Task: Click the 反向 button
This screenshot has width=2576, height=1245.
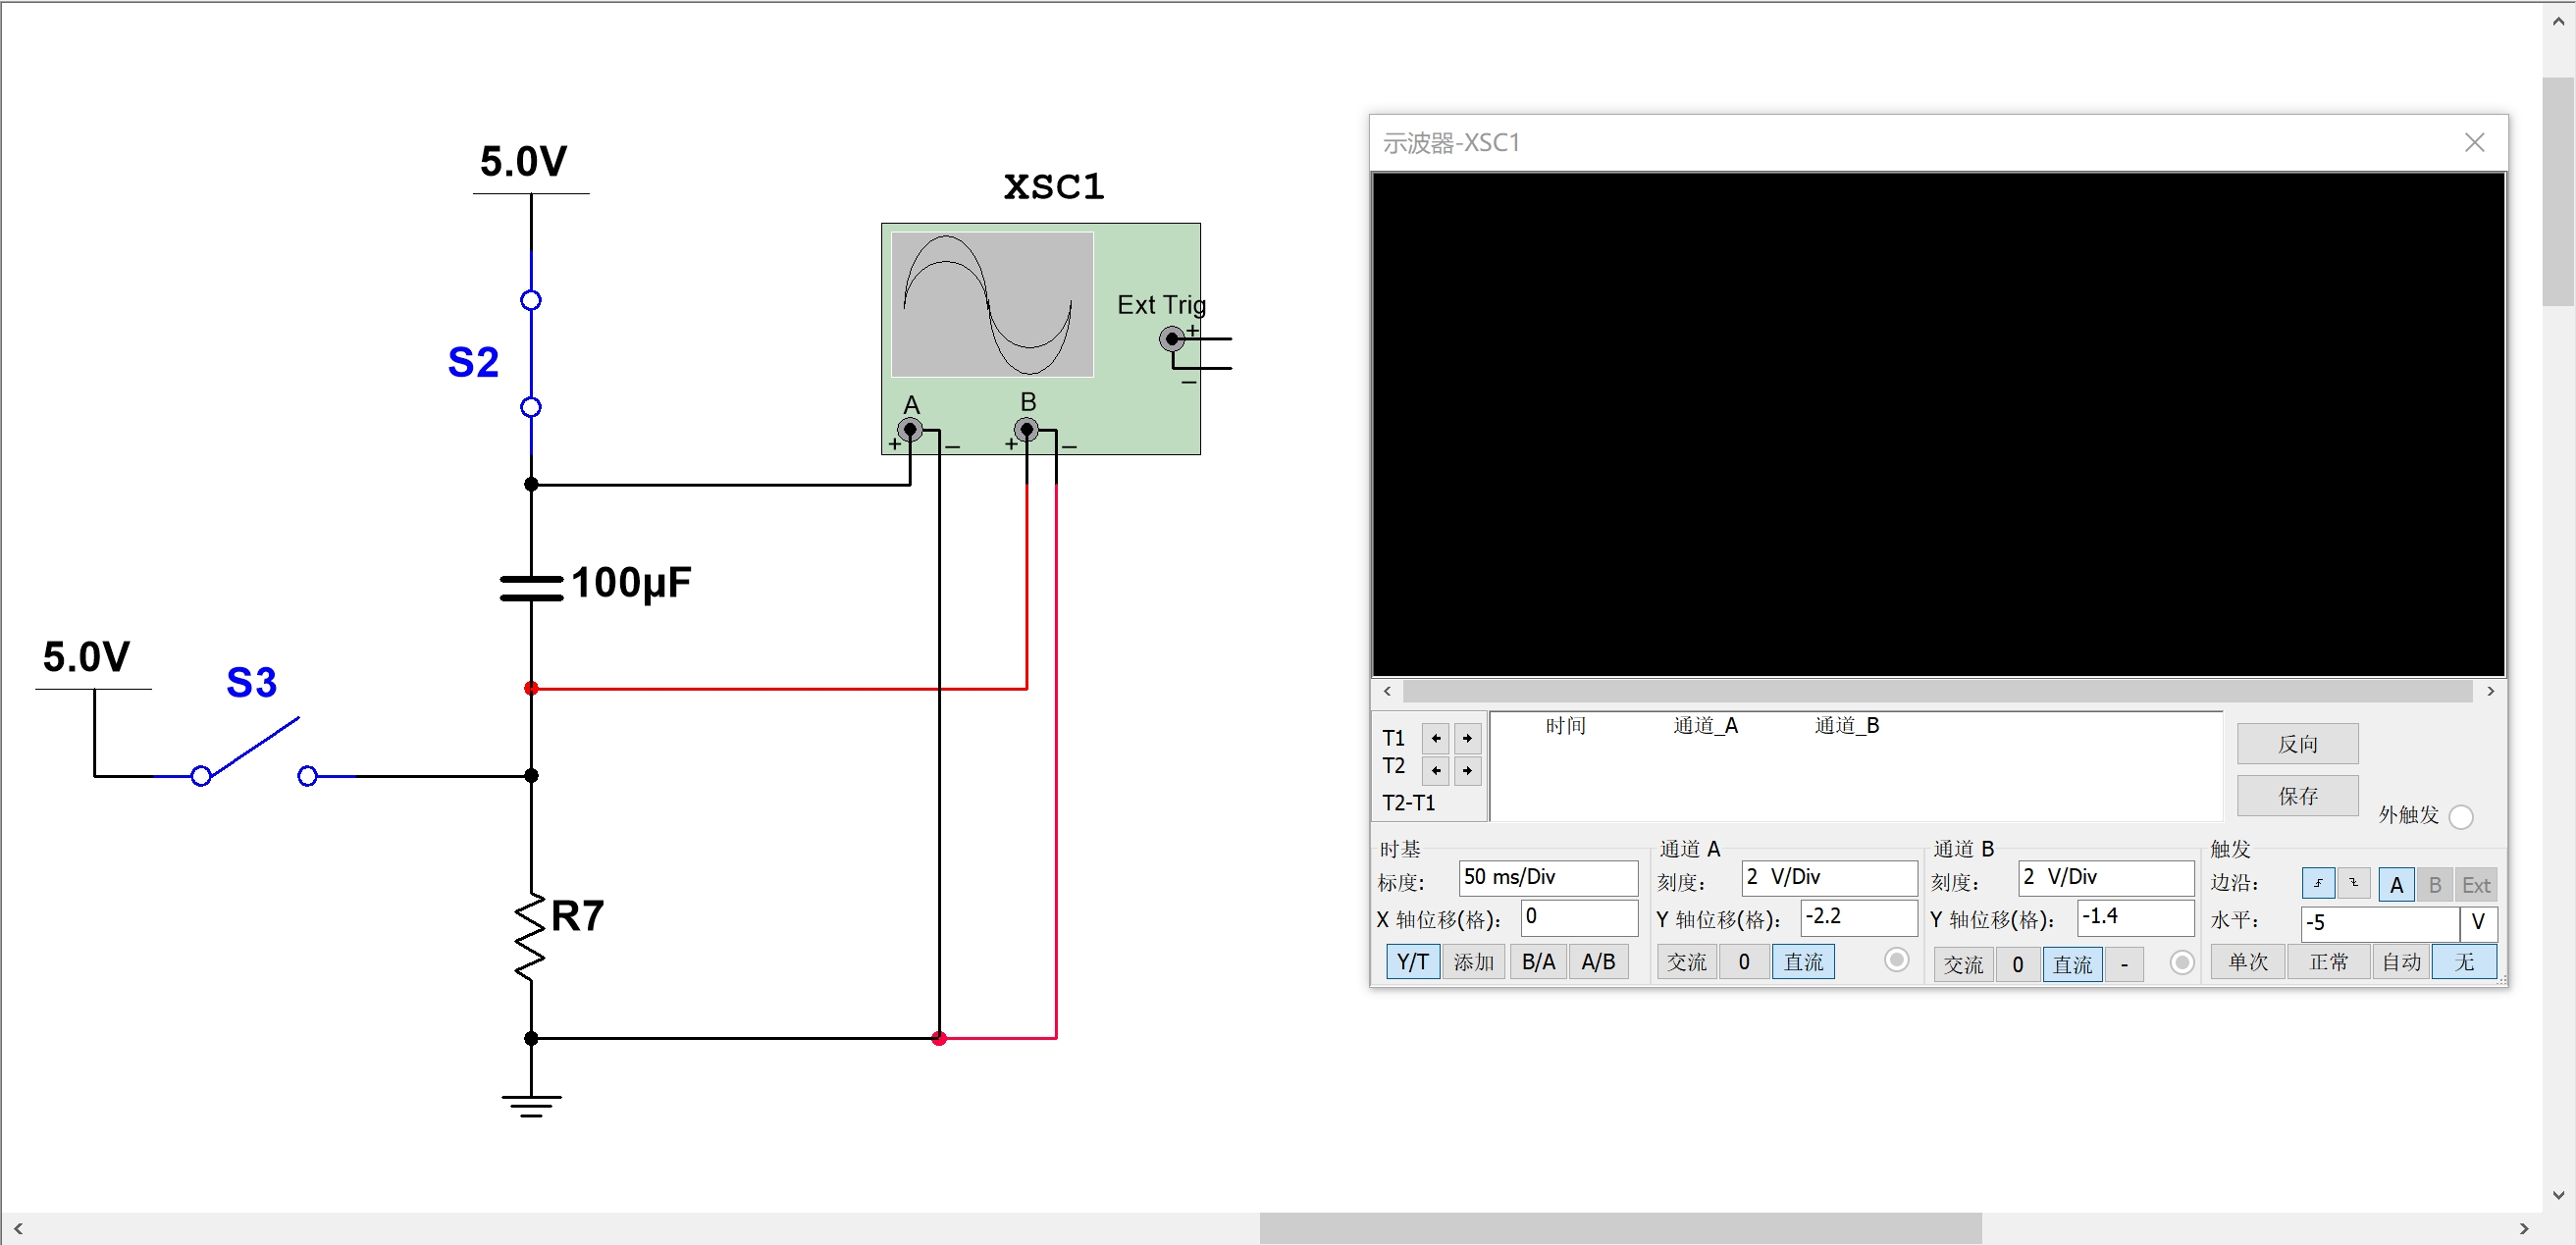Action: (2297, 743)
